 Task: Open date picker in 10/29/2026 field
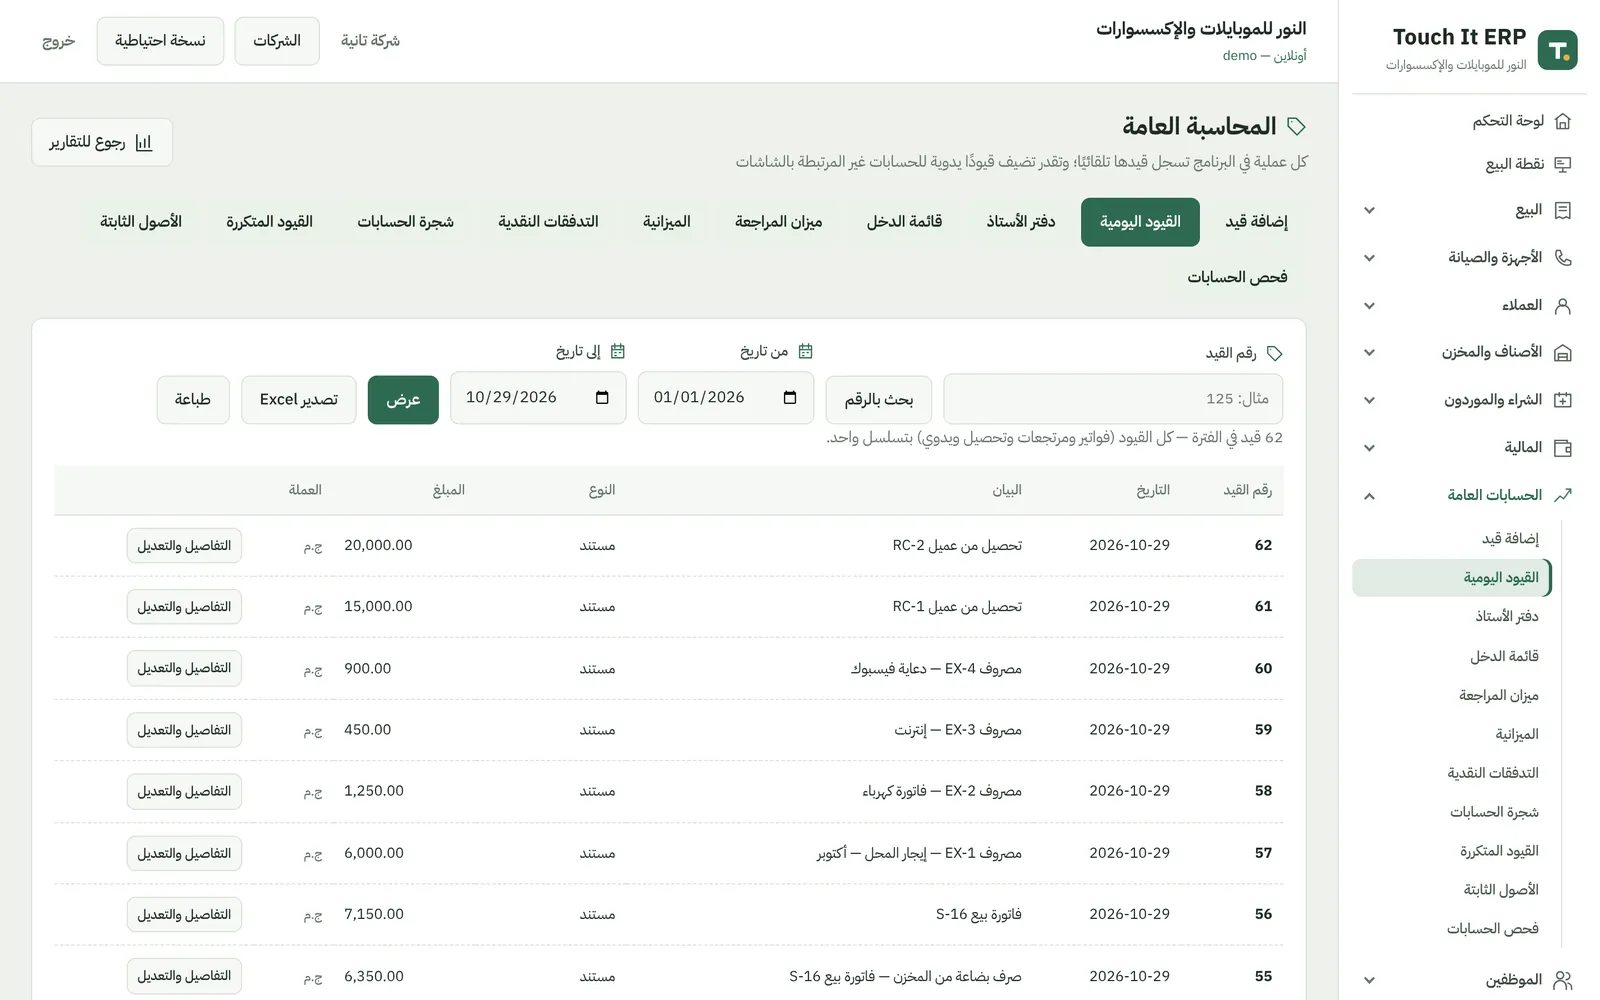point(602,398)
